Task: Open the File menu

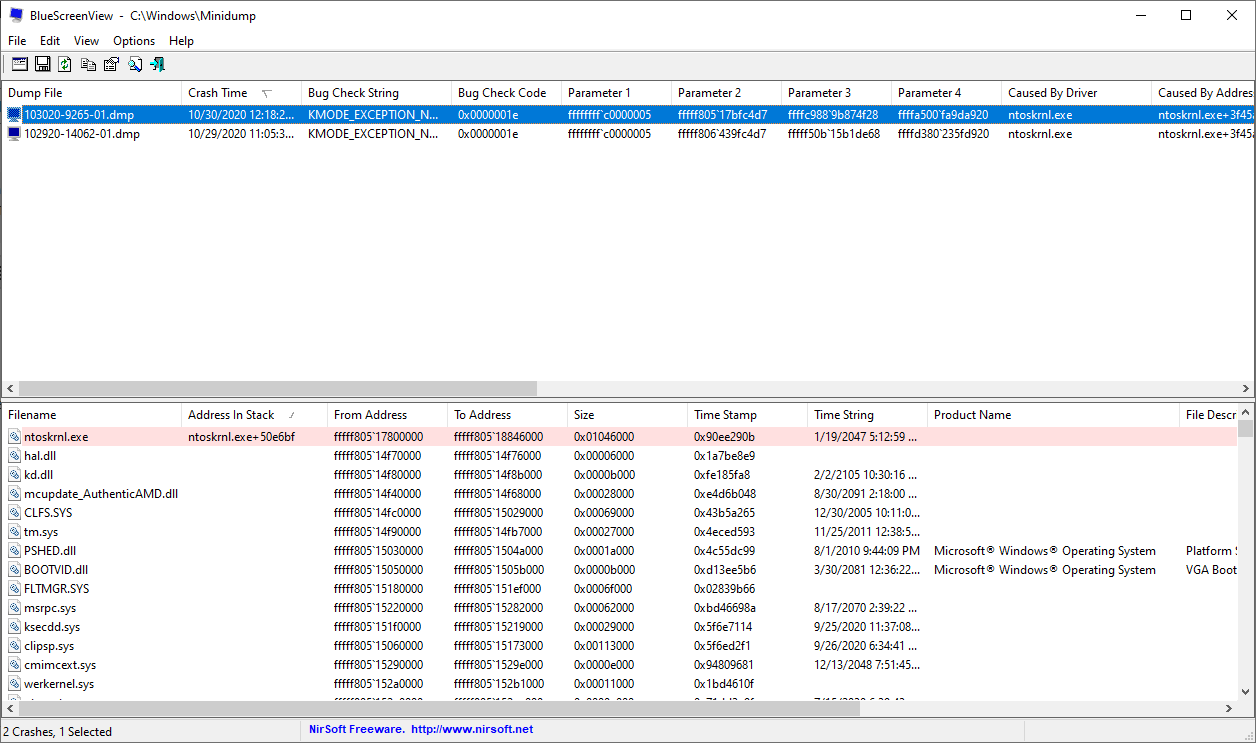Action: [17, 41]
